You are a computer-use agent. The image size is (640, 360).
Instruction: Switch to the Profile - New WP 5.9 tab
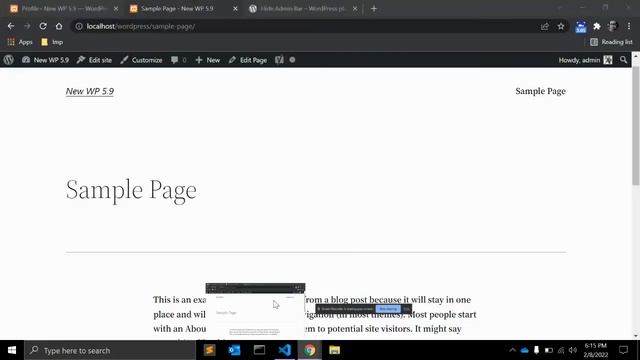(x=64, y=9)
